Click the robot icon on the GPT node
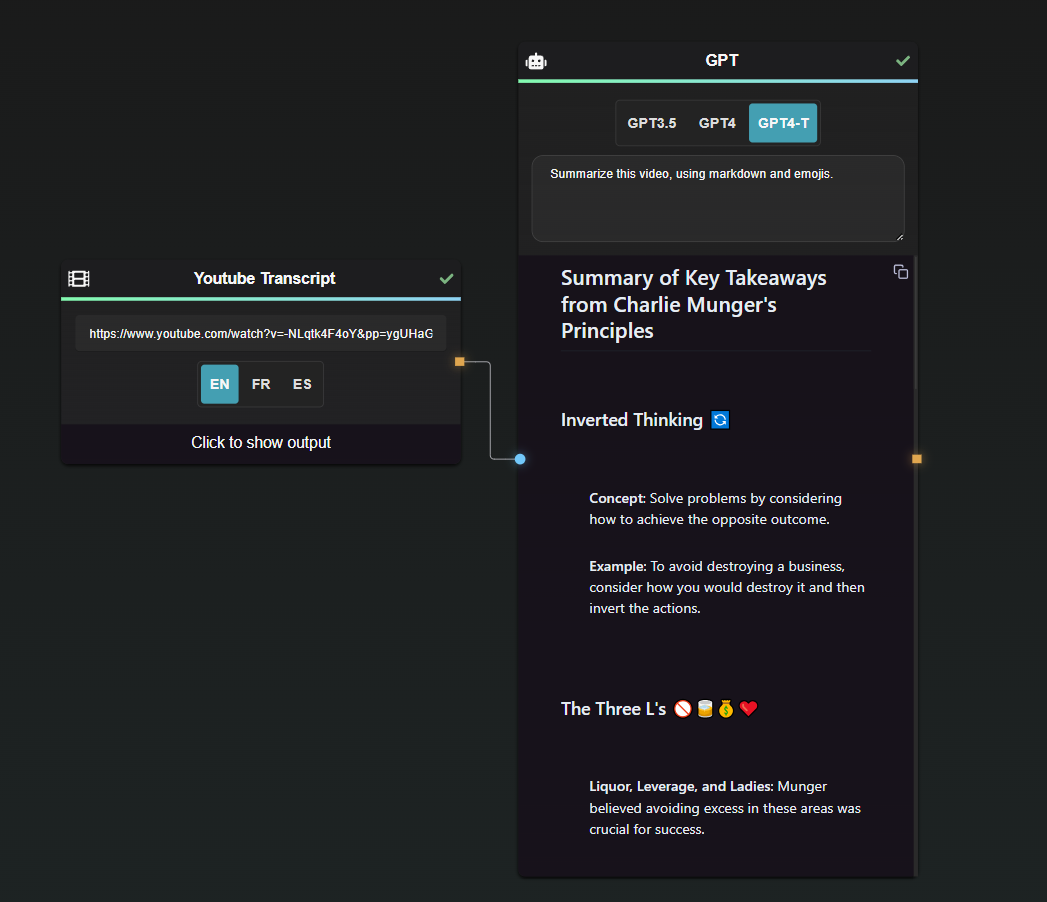 click(536, 60)
